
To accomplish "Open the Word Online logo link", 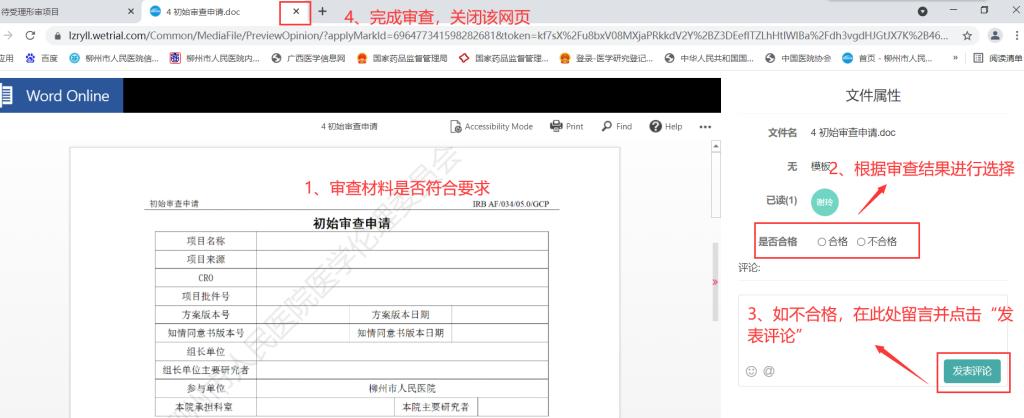I will point(56,96).
